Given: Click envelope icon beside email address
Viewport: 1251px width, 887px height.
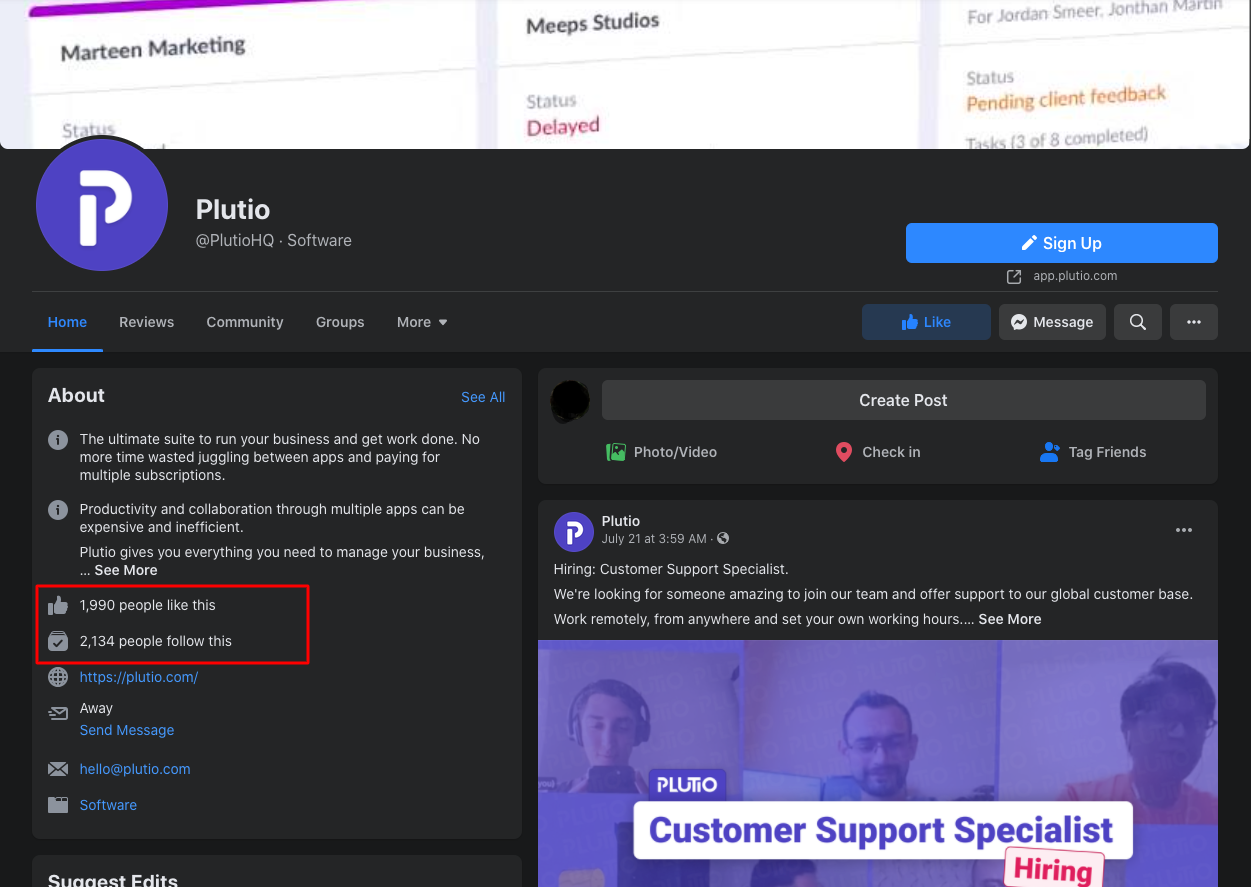Looking at the screenshot, I should point(58,769).
